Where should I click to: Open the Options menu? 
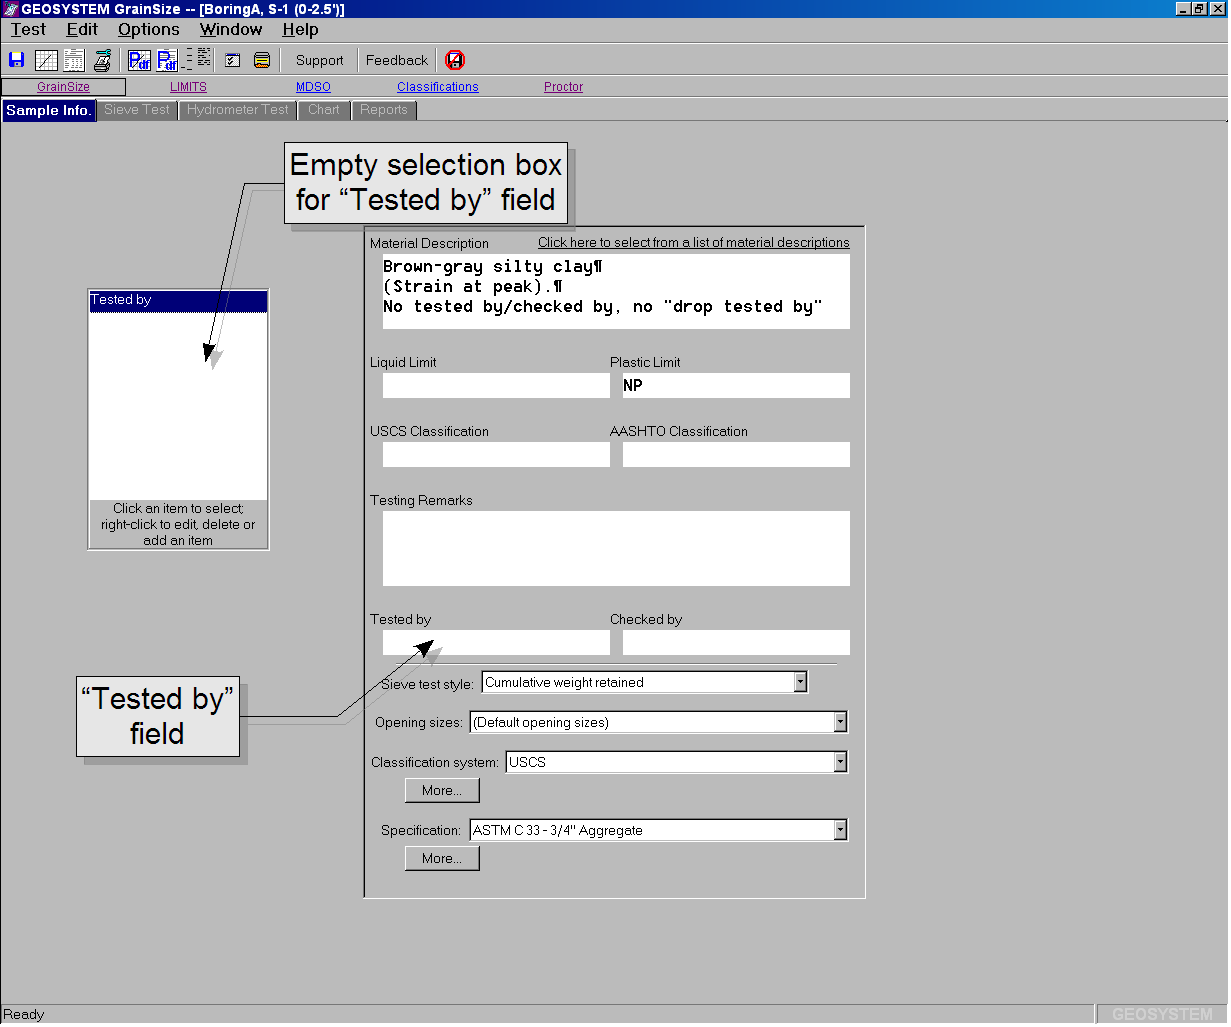(x=148, y=29)
